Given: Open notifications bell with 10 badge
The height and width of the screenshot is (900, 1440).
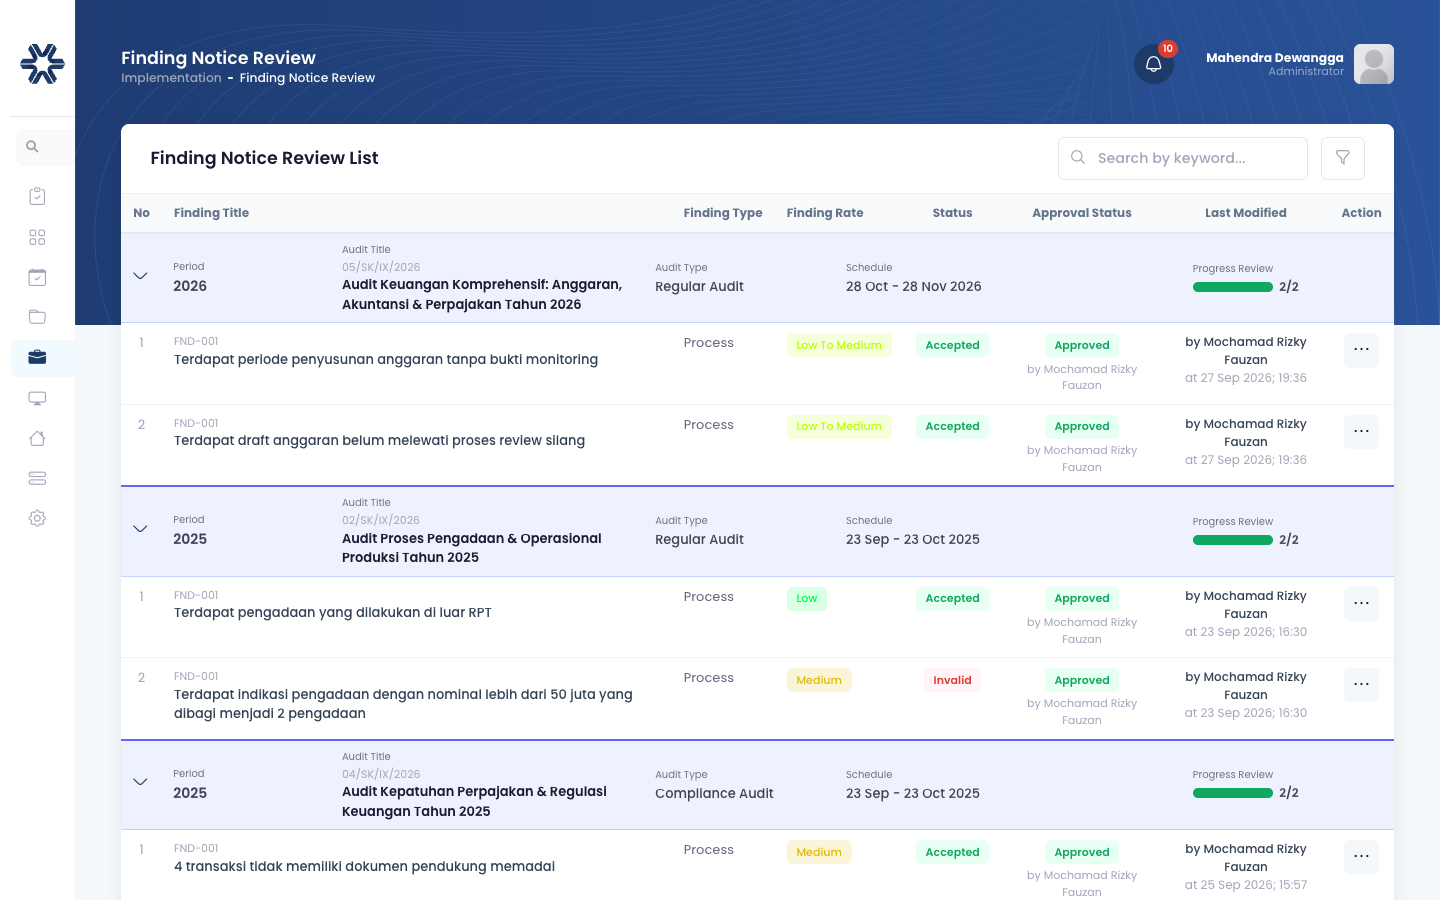Looking at the screenshot, I should tap(1154, 64).
